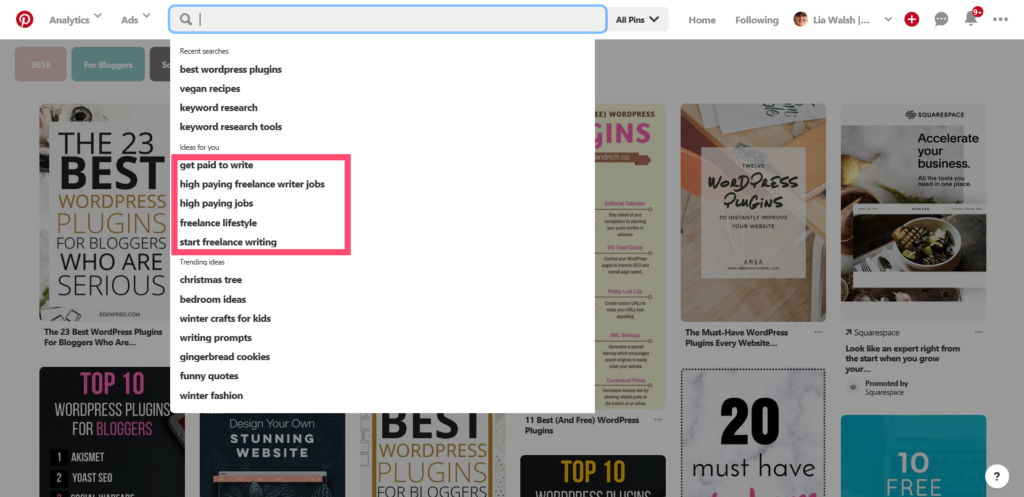Open options dots for Squarespace pin
This screenshot has width=1024, height=497.
click(x=978, y=332)
